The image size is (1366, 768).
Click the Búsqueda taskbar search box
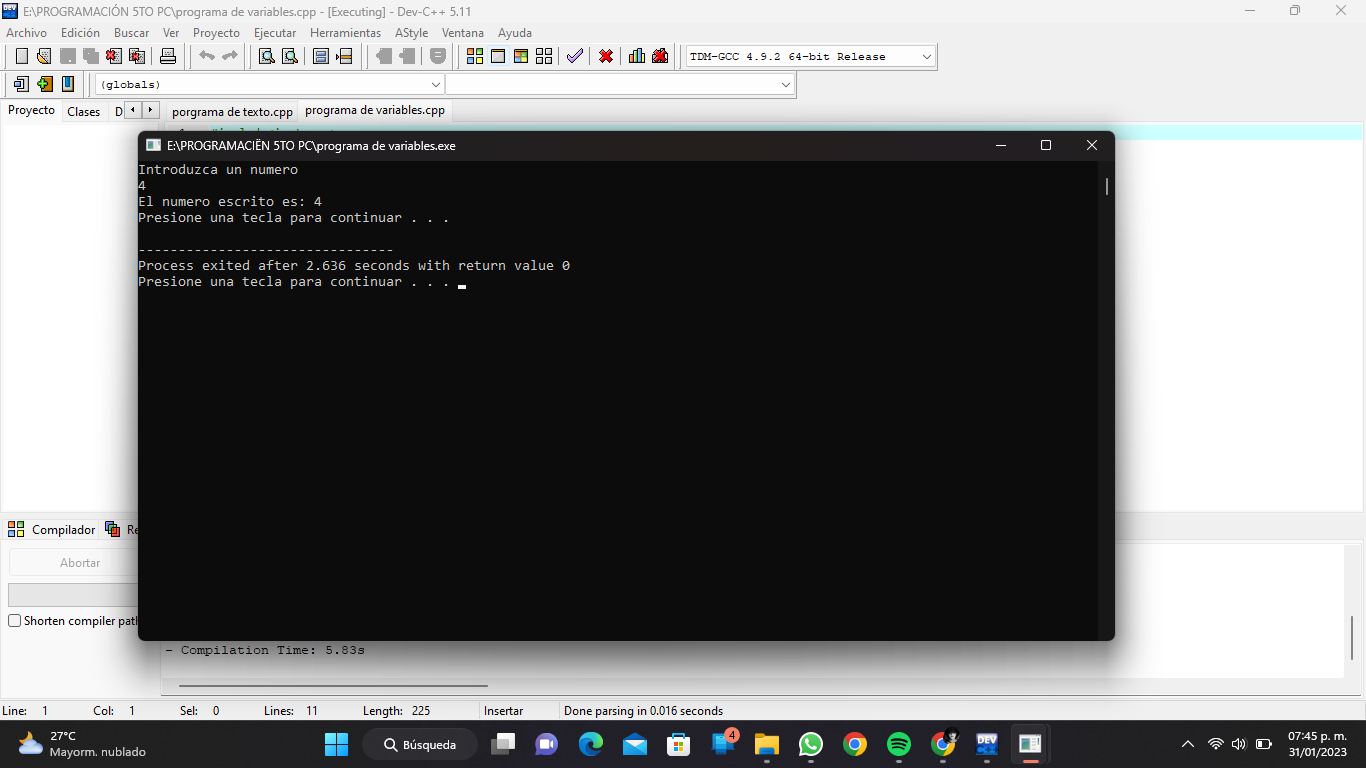point(420,744)
